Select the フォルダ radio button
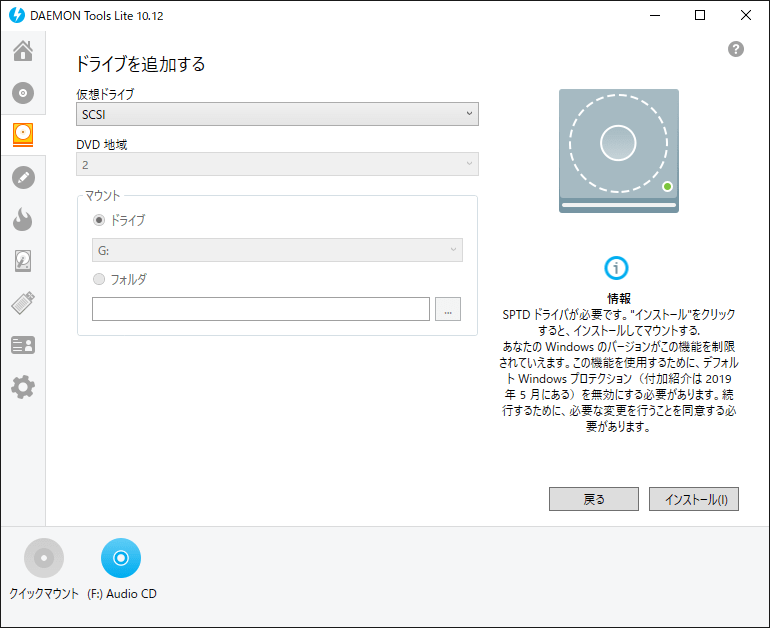 [99, 279]
